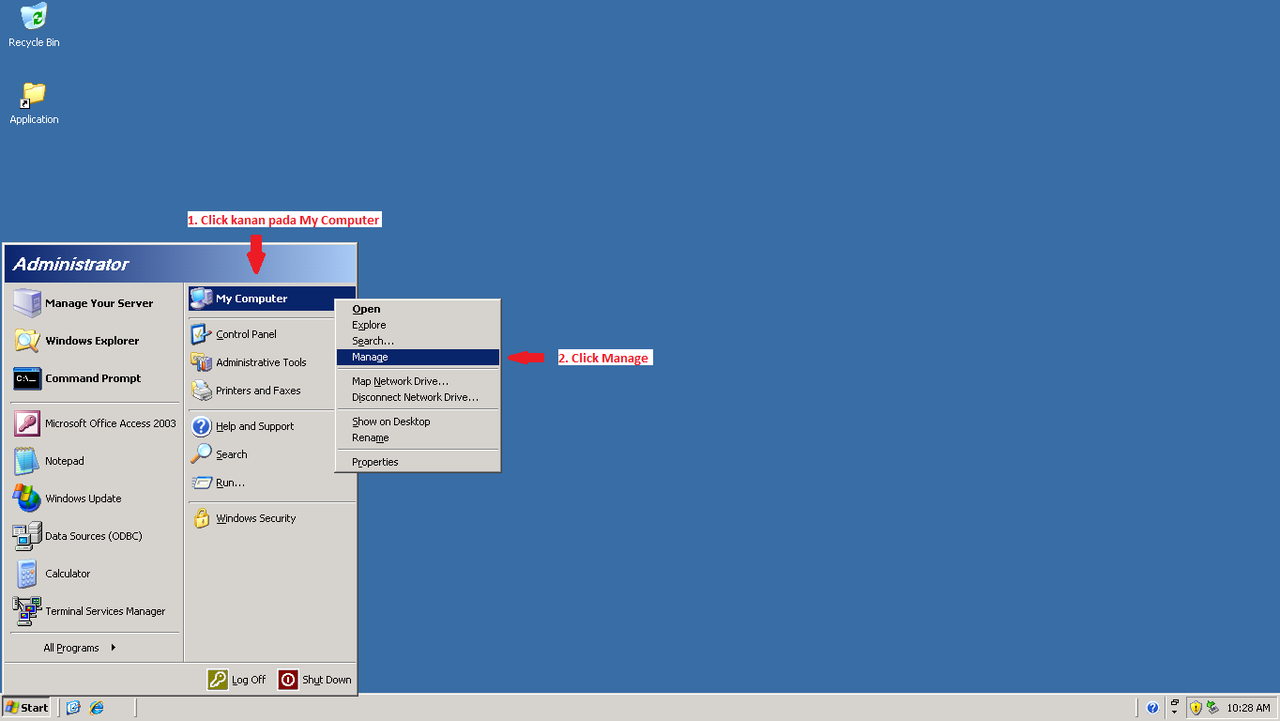The image size is (1280, 721).
Task: Launch Internet Explorer from quick launch
Action: point(97,707)
